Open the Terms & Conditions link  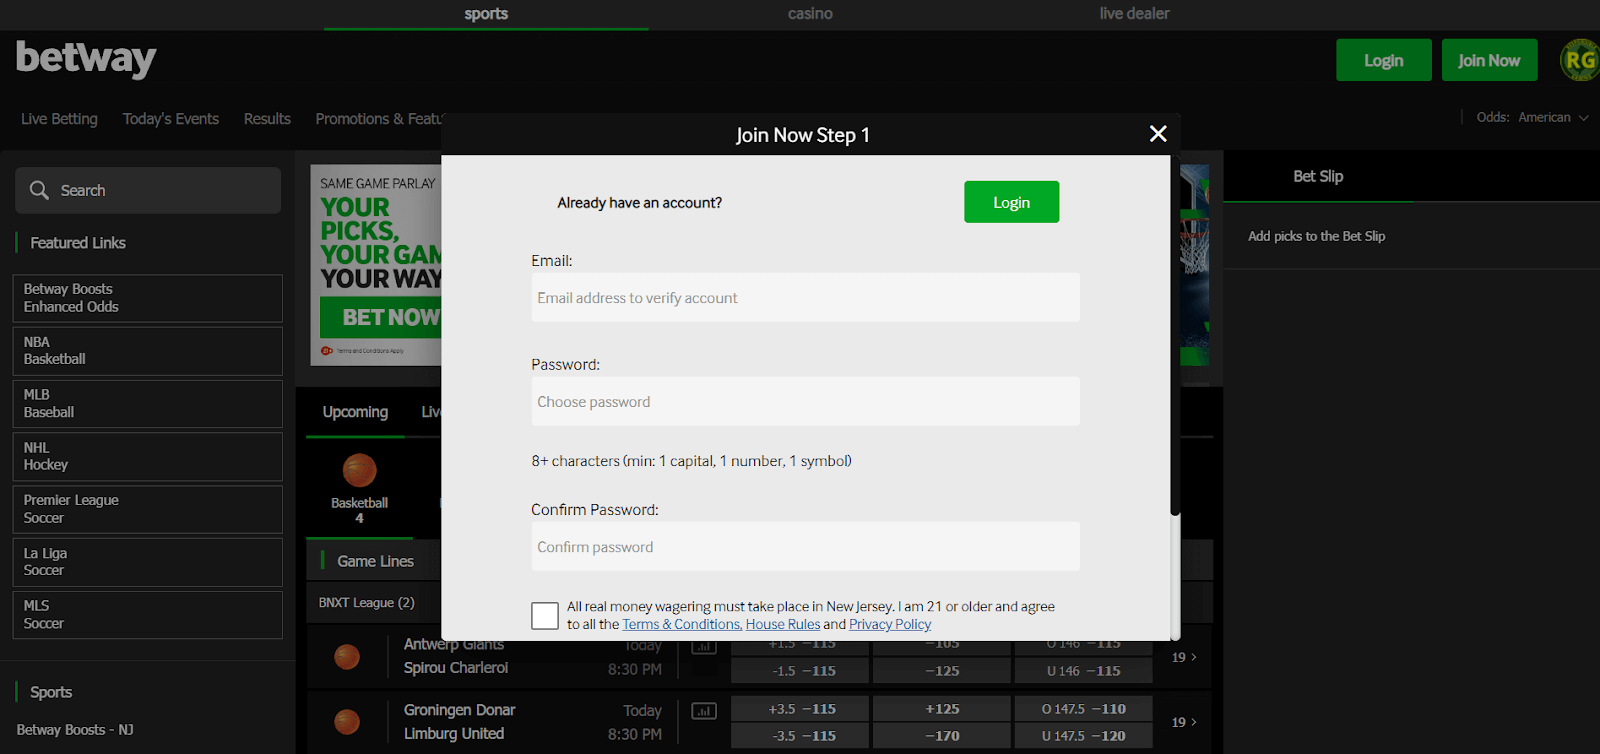tap(681, 625)
